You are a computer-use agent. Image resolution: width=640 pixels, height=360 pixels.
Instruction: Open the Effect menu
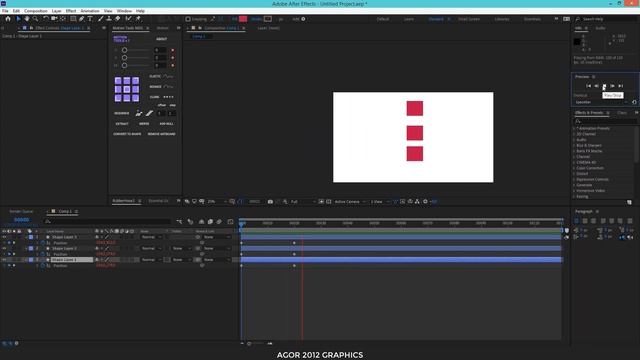pos(71,11)
